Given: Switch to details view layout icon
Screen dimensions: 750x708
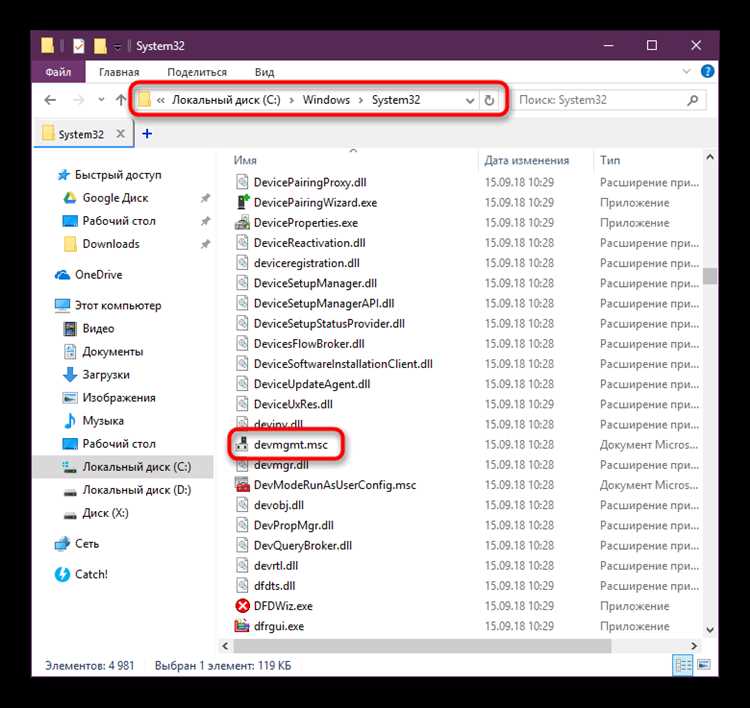Looking at the screenshot, I should pos(683,665).
